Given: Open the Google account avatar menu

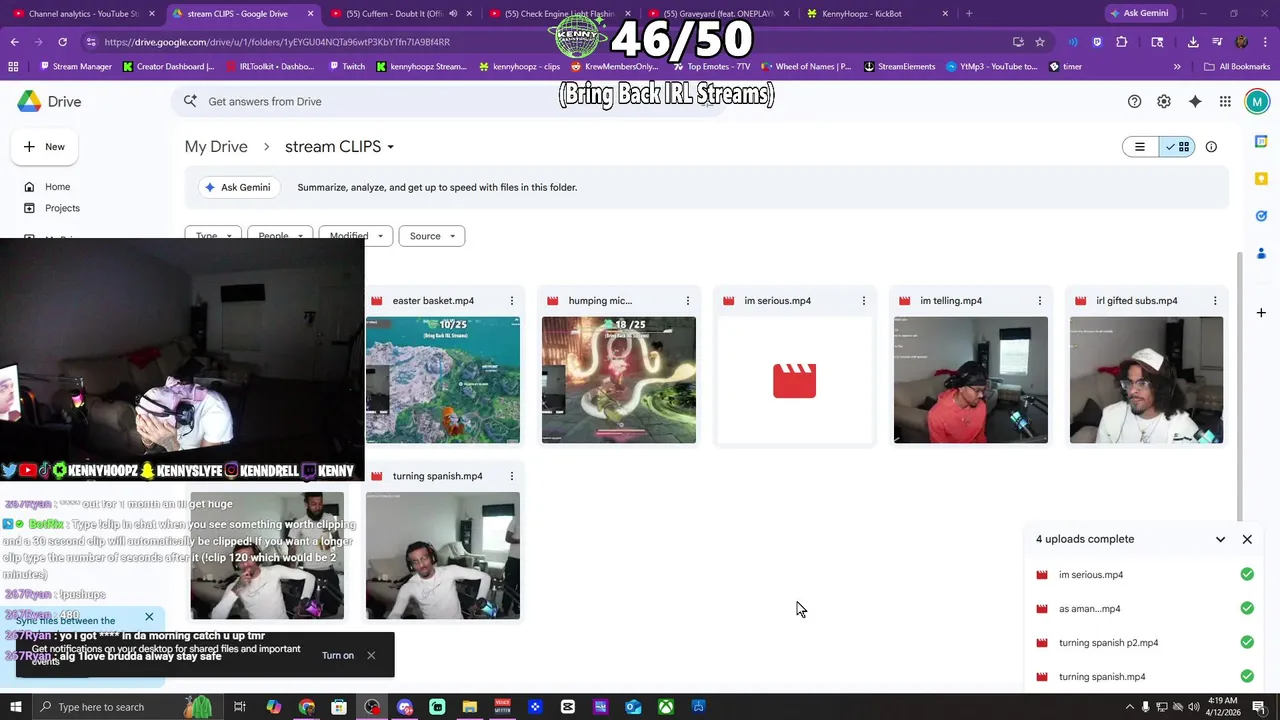Looking at the screenshot, I should pos(1257,101).
